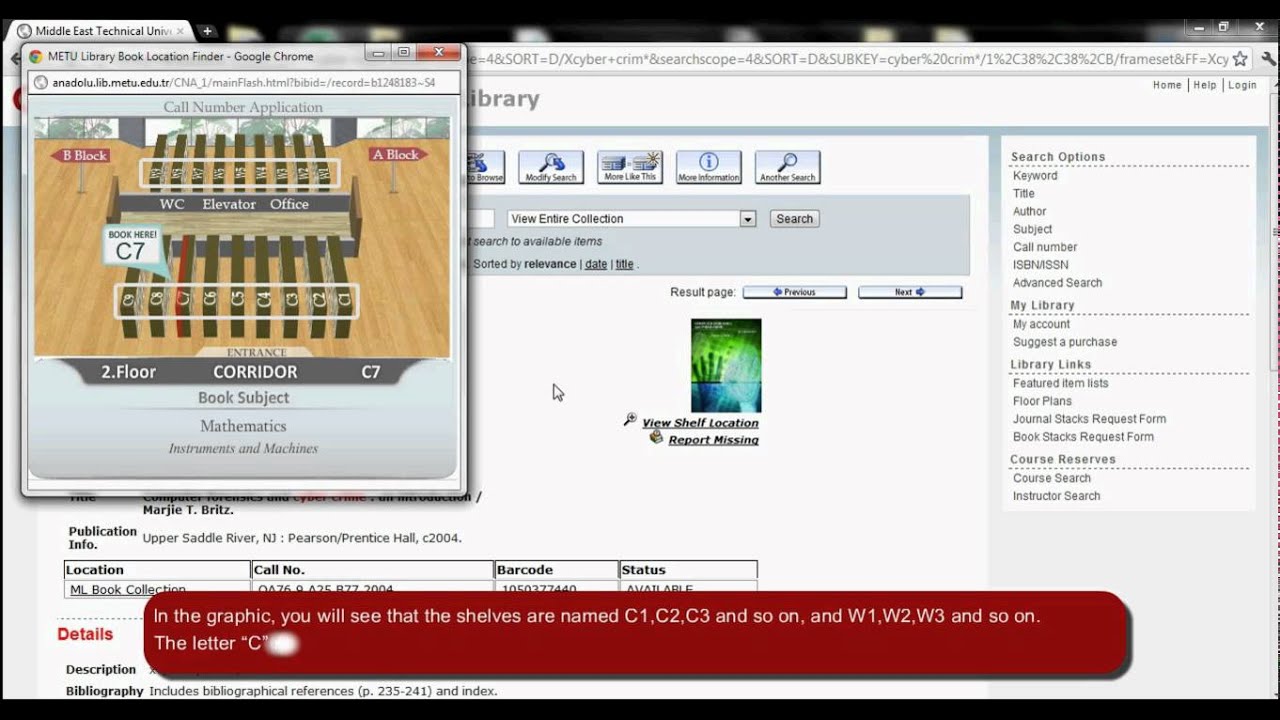Screen dimensions: 1280x720
Task: Select ISBN/ISSN search option
Action: click(x=1040, y=265)
